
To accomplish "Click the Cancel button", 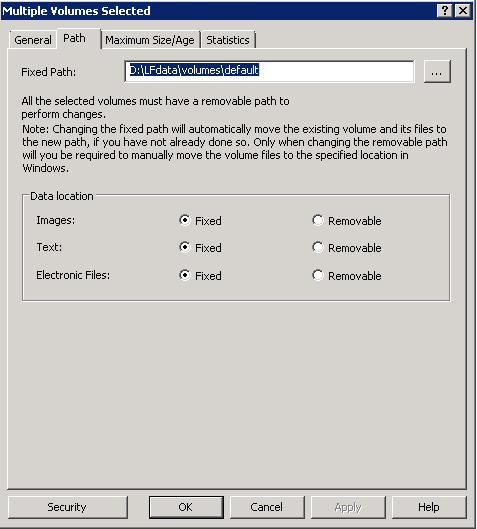I will pos(267,507).
